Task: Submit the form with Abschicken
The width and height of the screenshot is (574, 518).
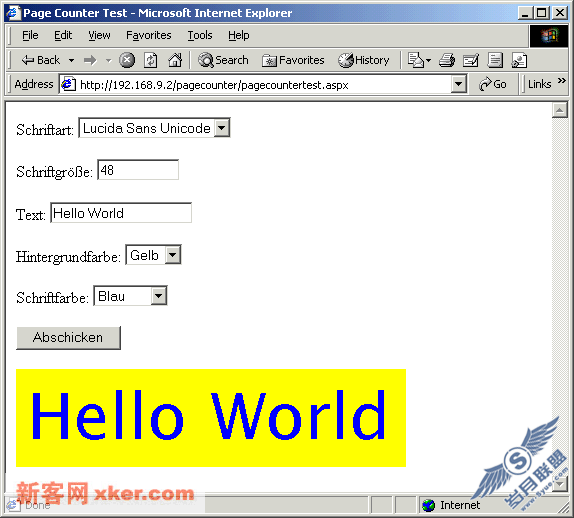Action: click(x=68, y=338)
